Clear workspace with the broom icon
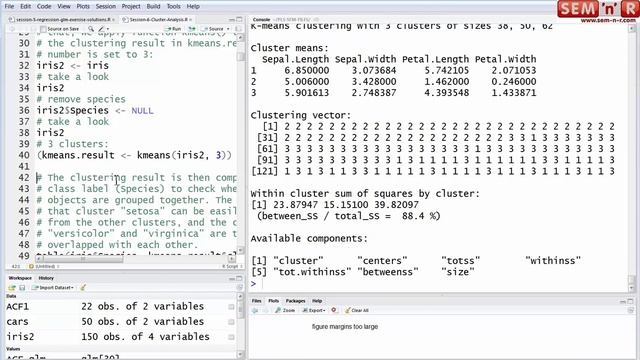The width and height of the screenshot is (640, 360). 83,288
